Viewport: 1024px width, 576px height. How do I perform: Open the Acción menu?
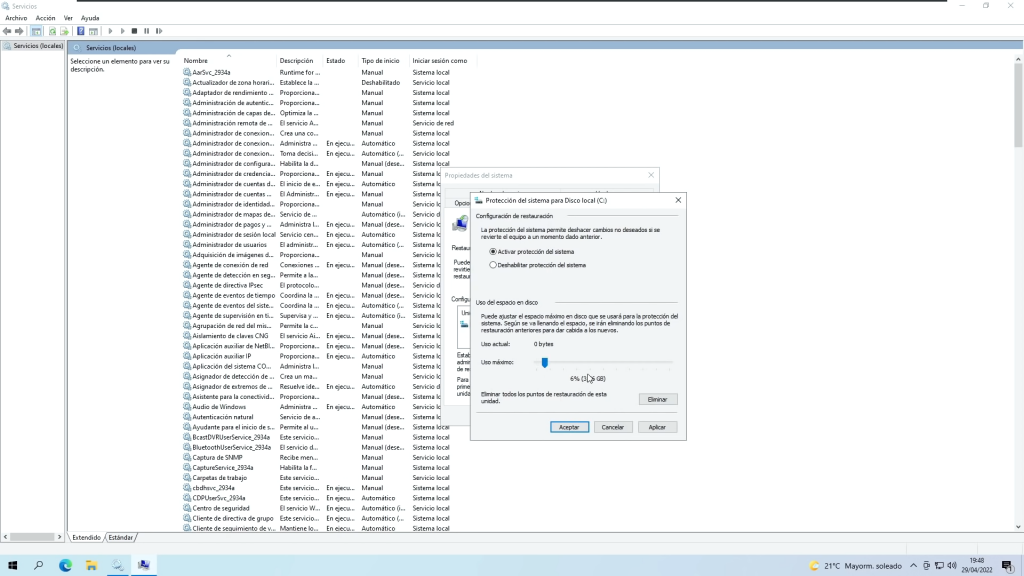click(45, 18)
